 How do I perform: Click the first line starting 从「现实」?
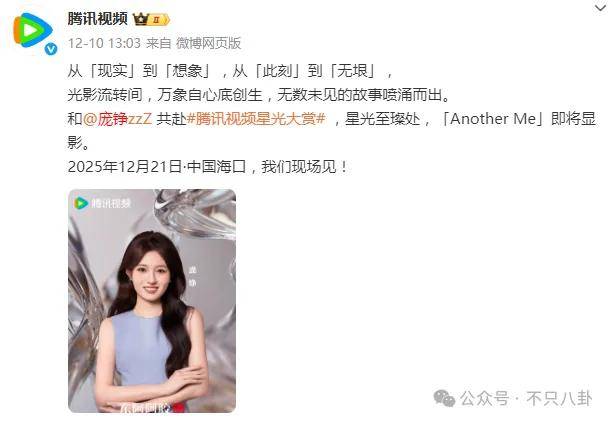[231, 71]
